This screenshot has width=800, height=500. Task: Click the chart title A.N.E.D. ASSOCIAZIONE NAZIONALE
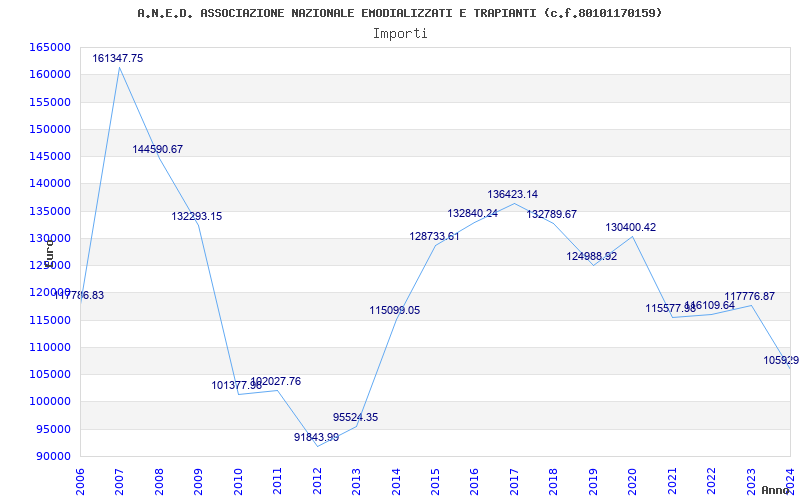399,13
